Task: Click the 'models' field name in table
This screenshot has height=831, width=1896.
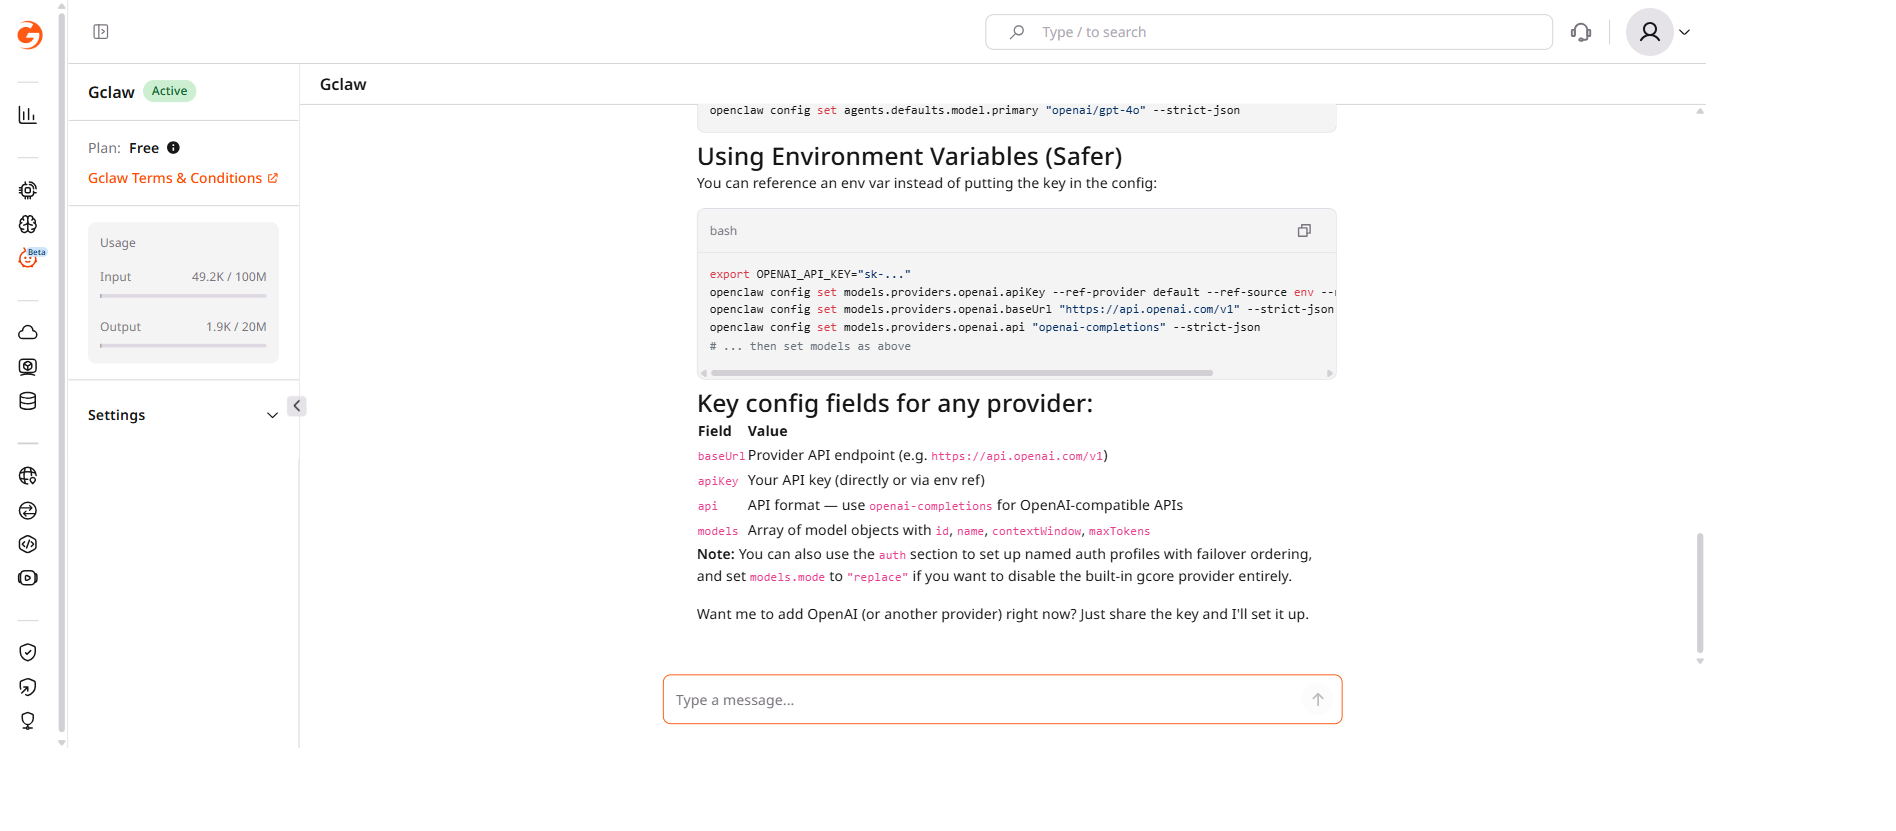Action: tap(718, 531)
